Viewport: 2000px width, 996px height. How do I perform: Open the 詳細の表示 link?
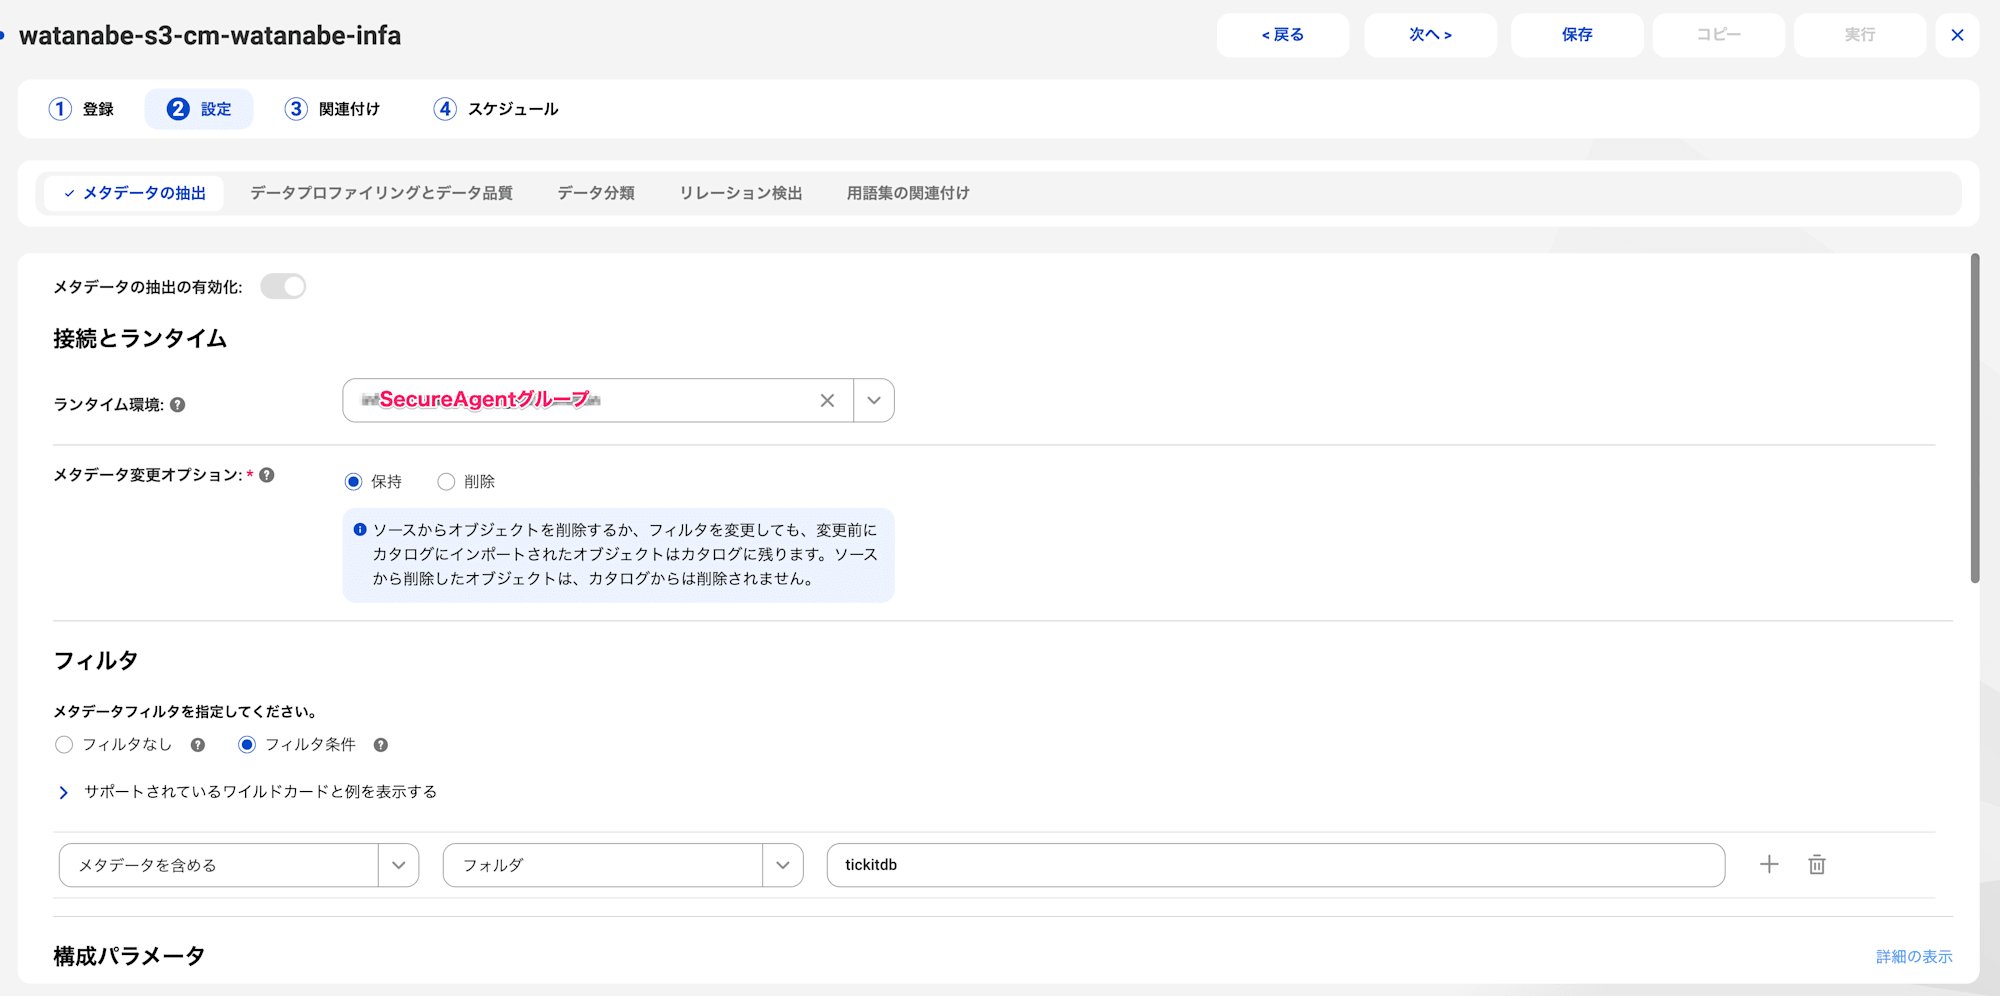click(x=1914, y=957)
